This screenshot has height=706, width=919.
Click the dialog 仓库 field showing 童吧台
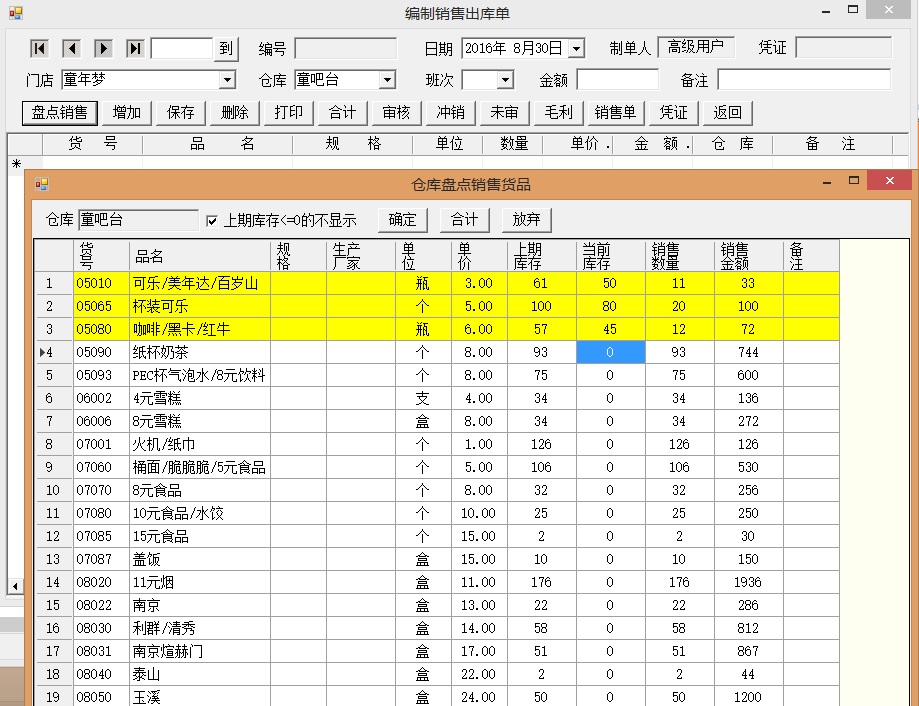(138, 220)
